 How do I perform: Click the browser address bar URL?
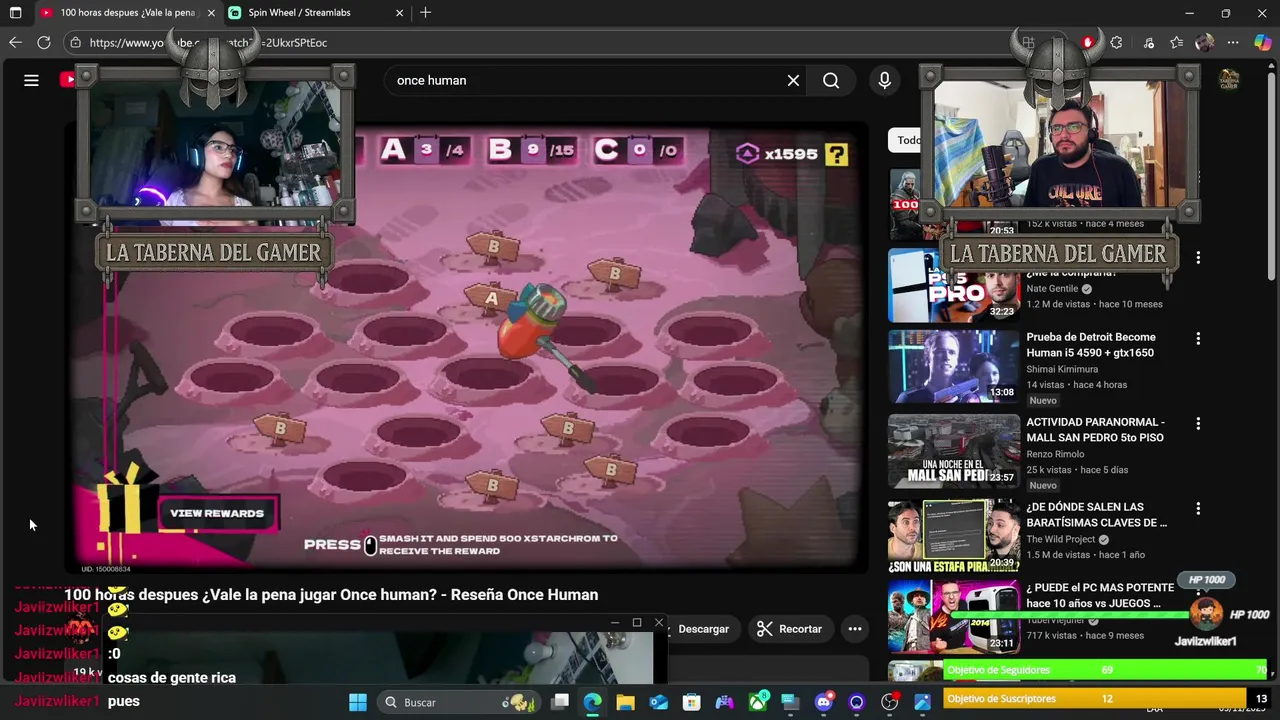(208, 42)
